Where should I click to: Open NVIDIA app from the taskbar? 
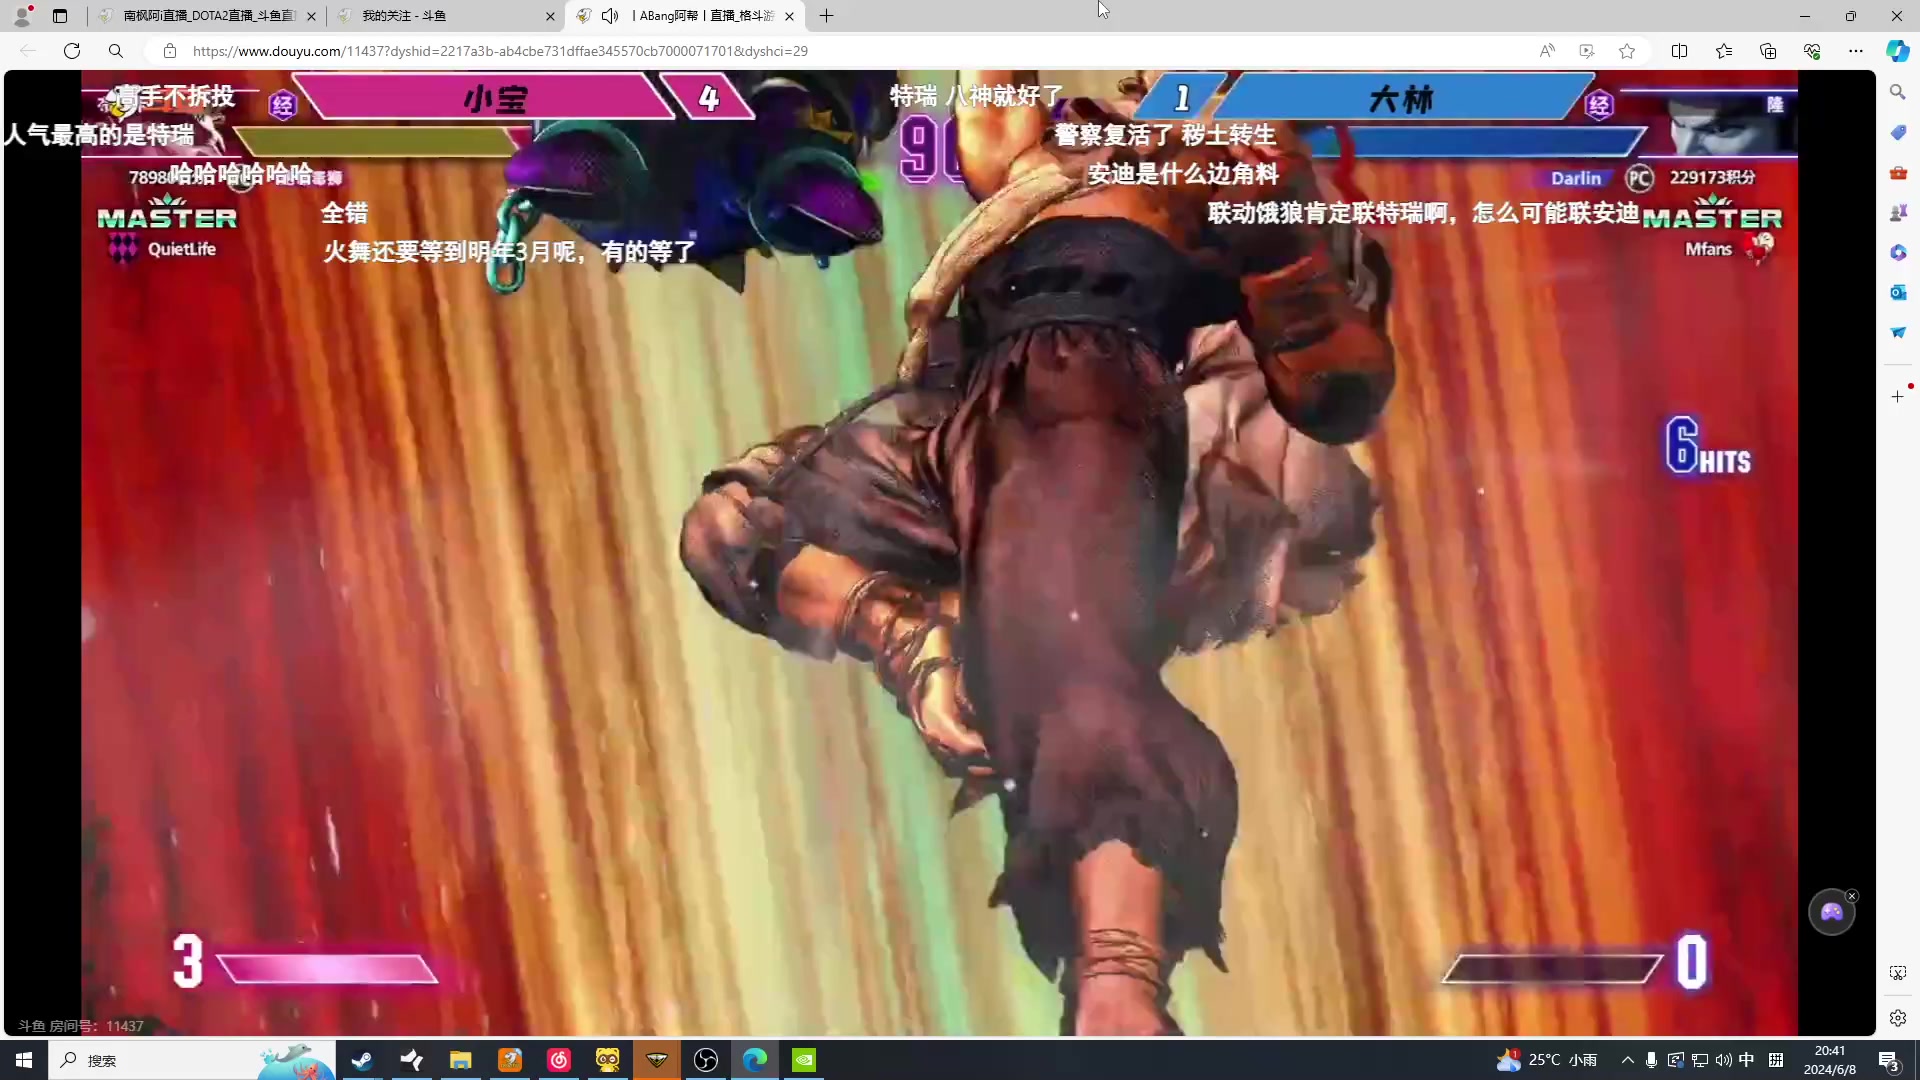click(803, 1060)
